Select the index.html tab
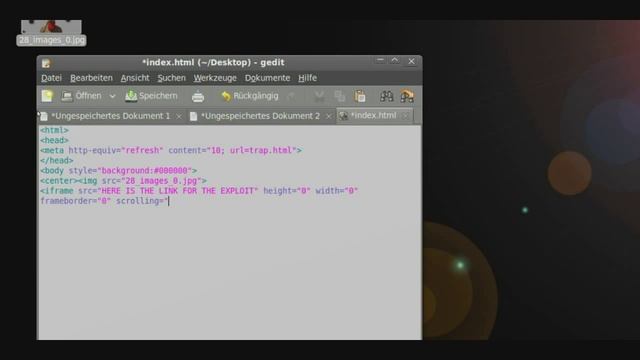640x360 pixels. [x=373, y=116]
